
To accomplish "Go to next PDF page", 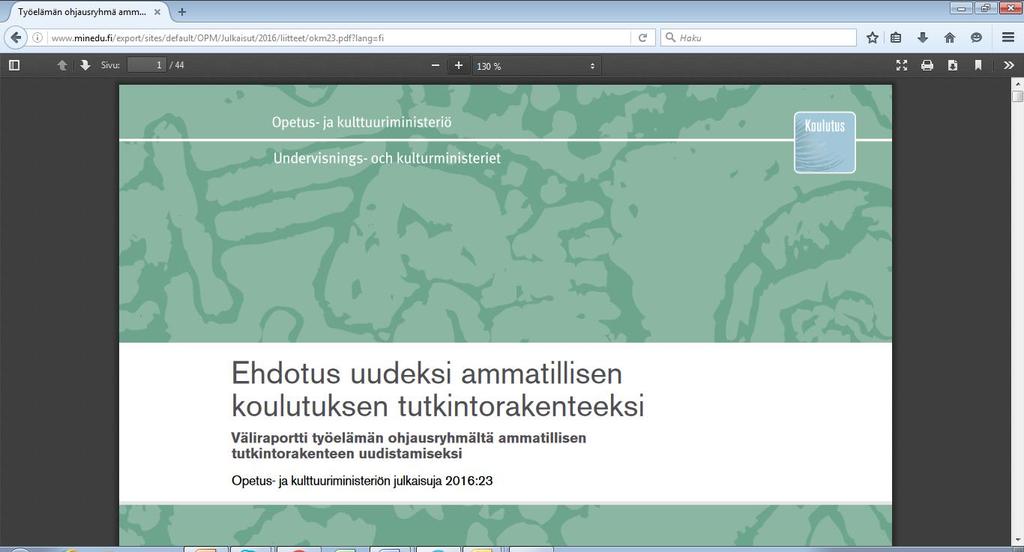I will pos(85,65).
